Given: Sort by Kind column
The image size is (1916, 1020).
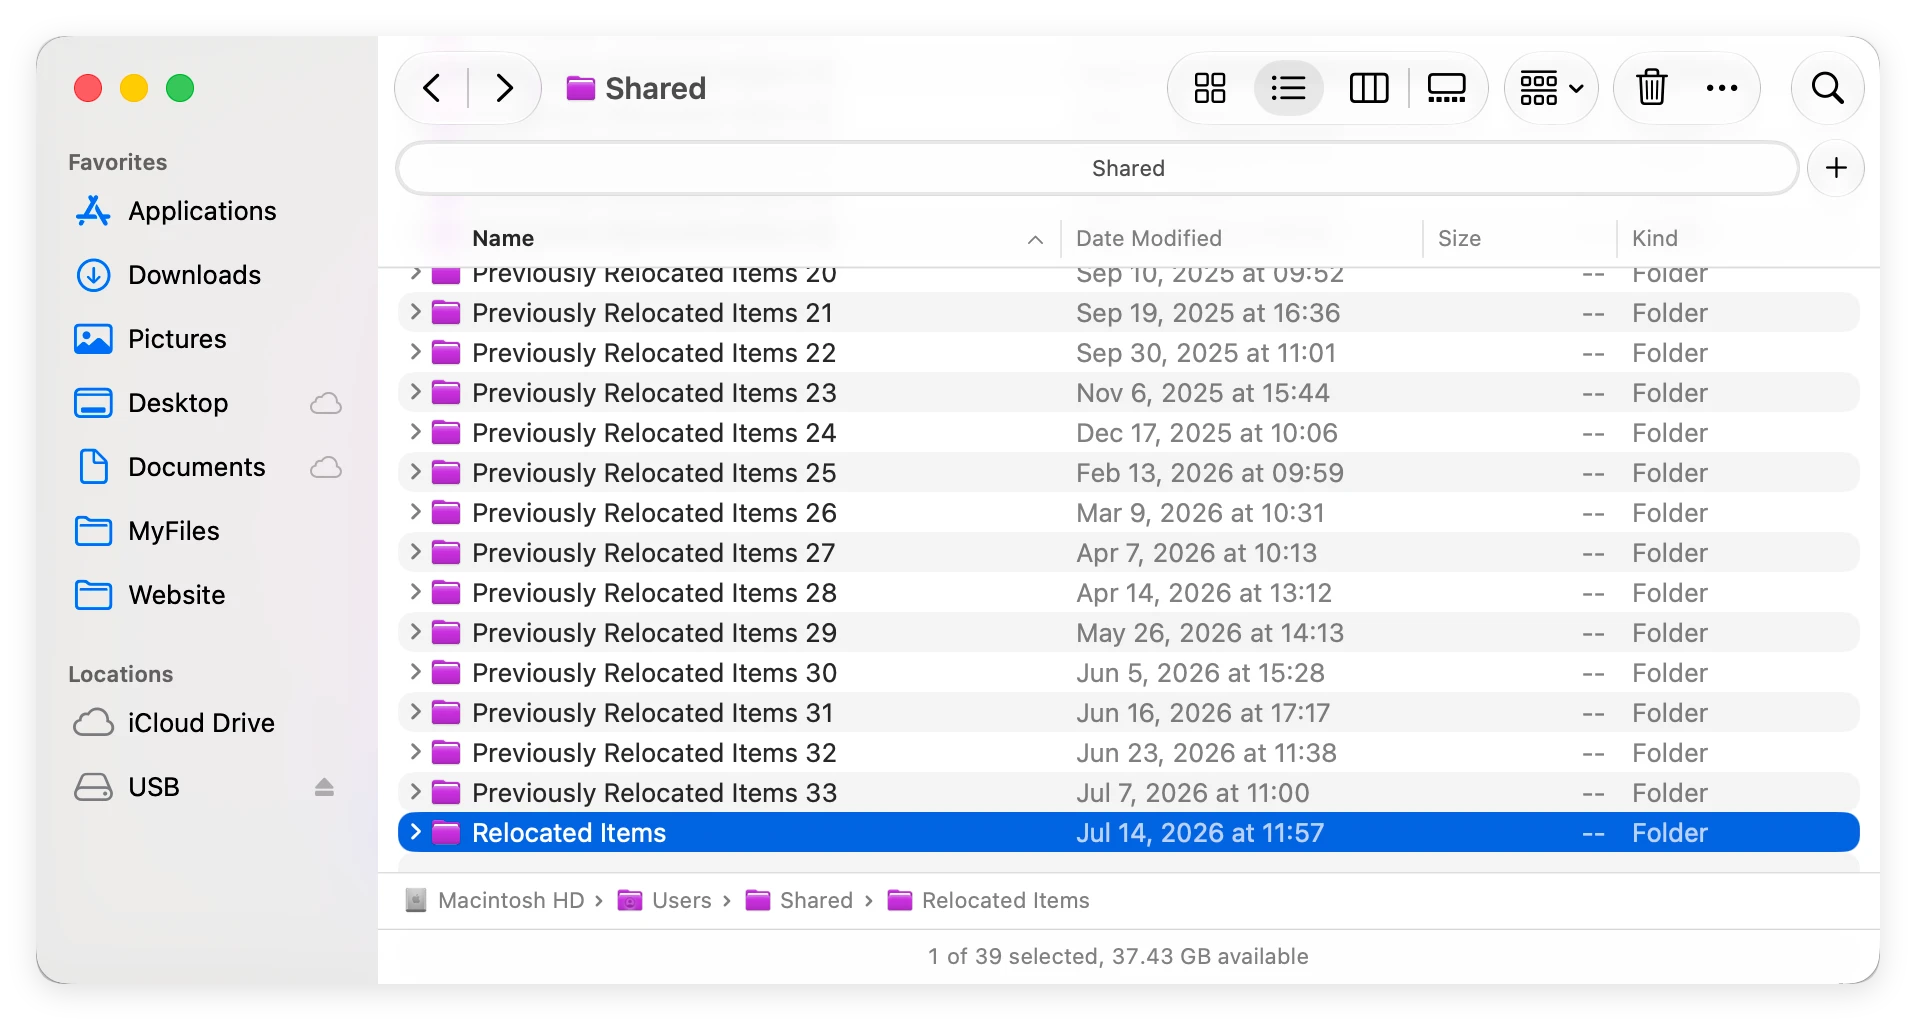Looking at the screenshot, I should [x=1655, y=238].
